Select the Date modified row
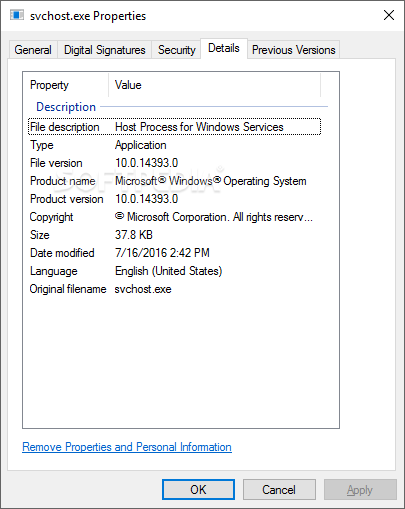 [174, 253]
